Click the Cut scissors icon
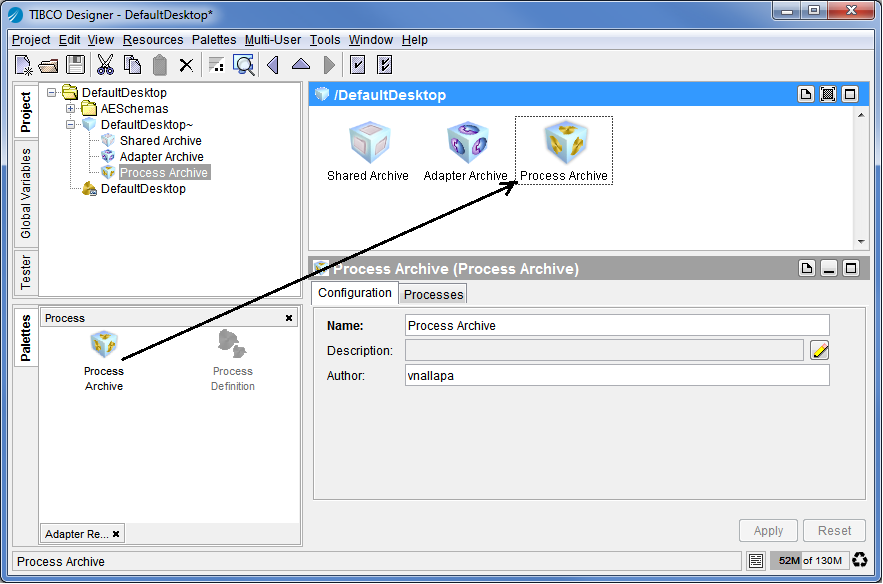Viewport: 883px width, 584px height. (105, 65)
